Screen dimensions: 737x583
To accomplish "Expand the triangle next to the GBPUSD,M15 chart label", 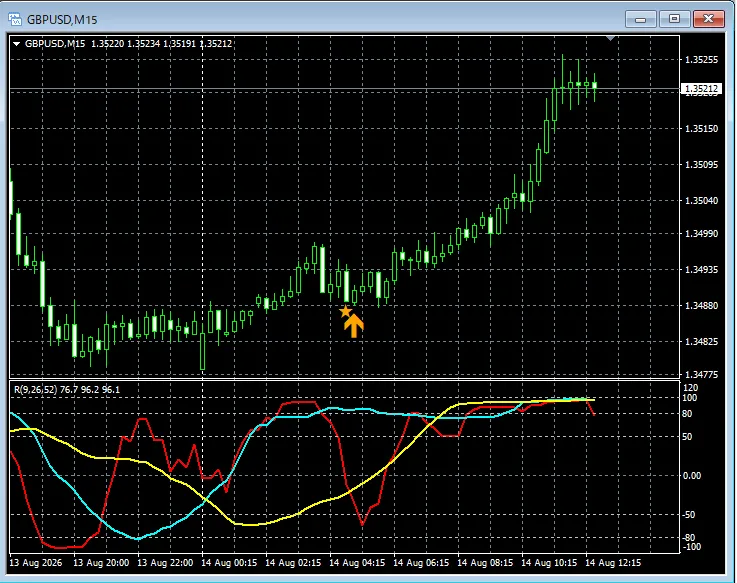I will point(16,44).
